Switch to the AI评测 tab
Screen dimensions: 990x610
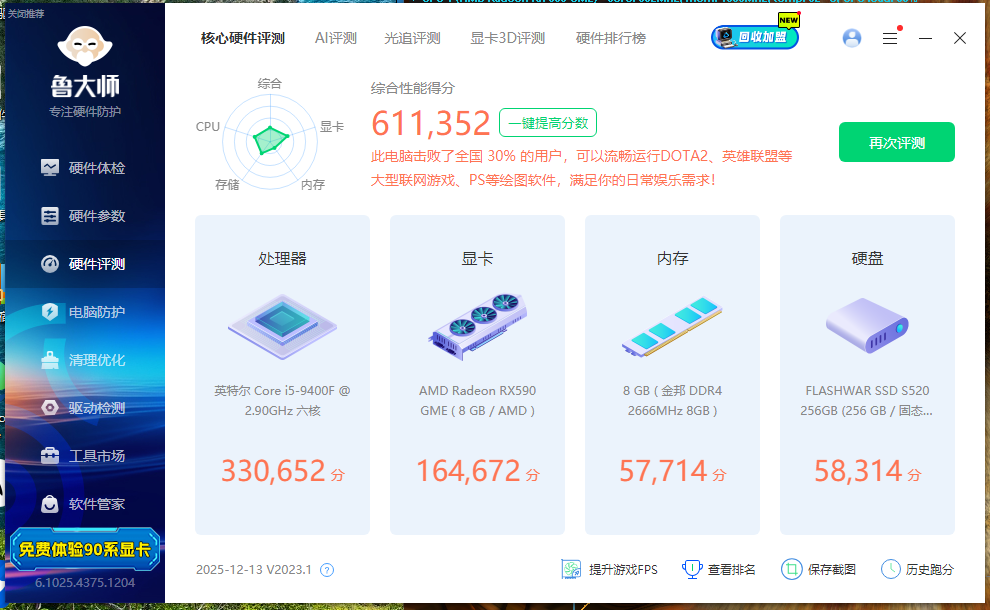click(x=335, y=38)
